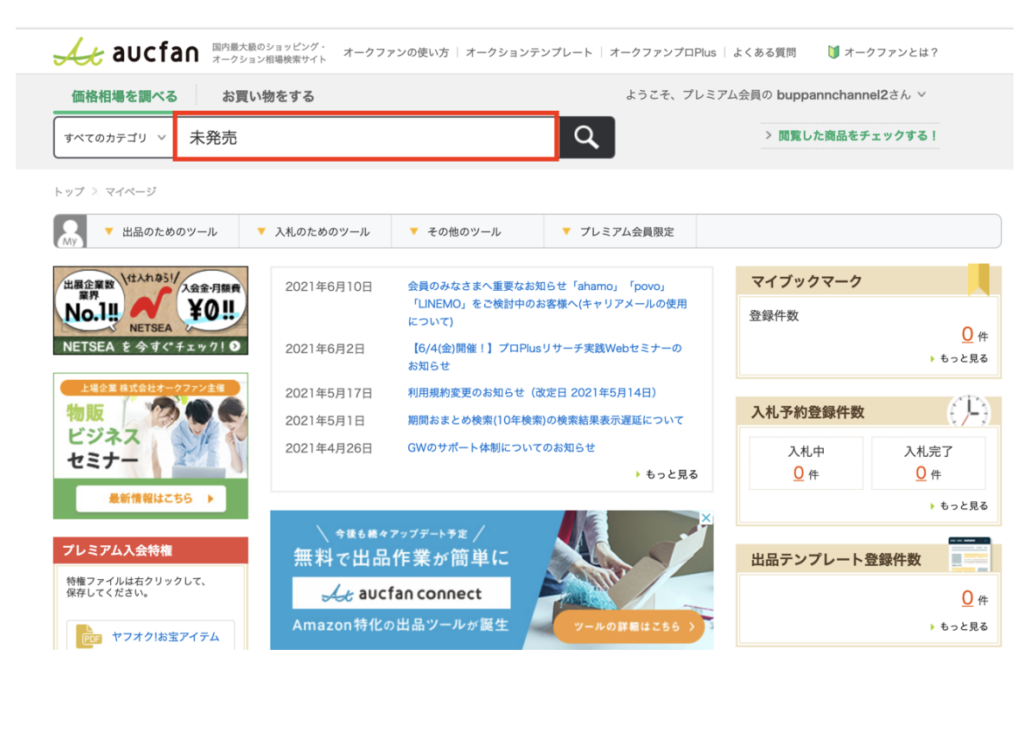Click the green beginner mark icon
The height and width of the screenshot is (732, 1024).
[x=833, y=52]
